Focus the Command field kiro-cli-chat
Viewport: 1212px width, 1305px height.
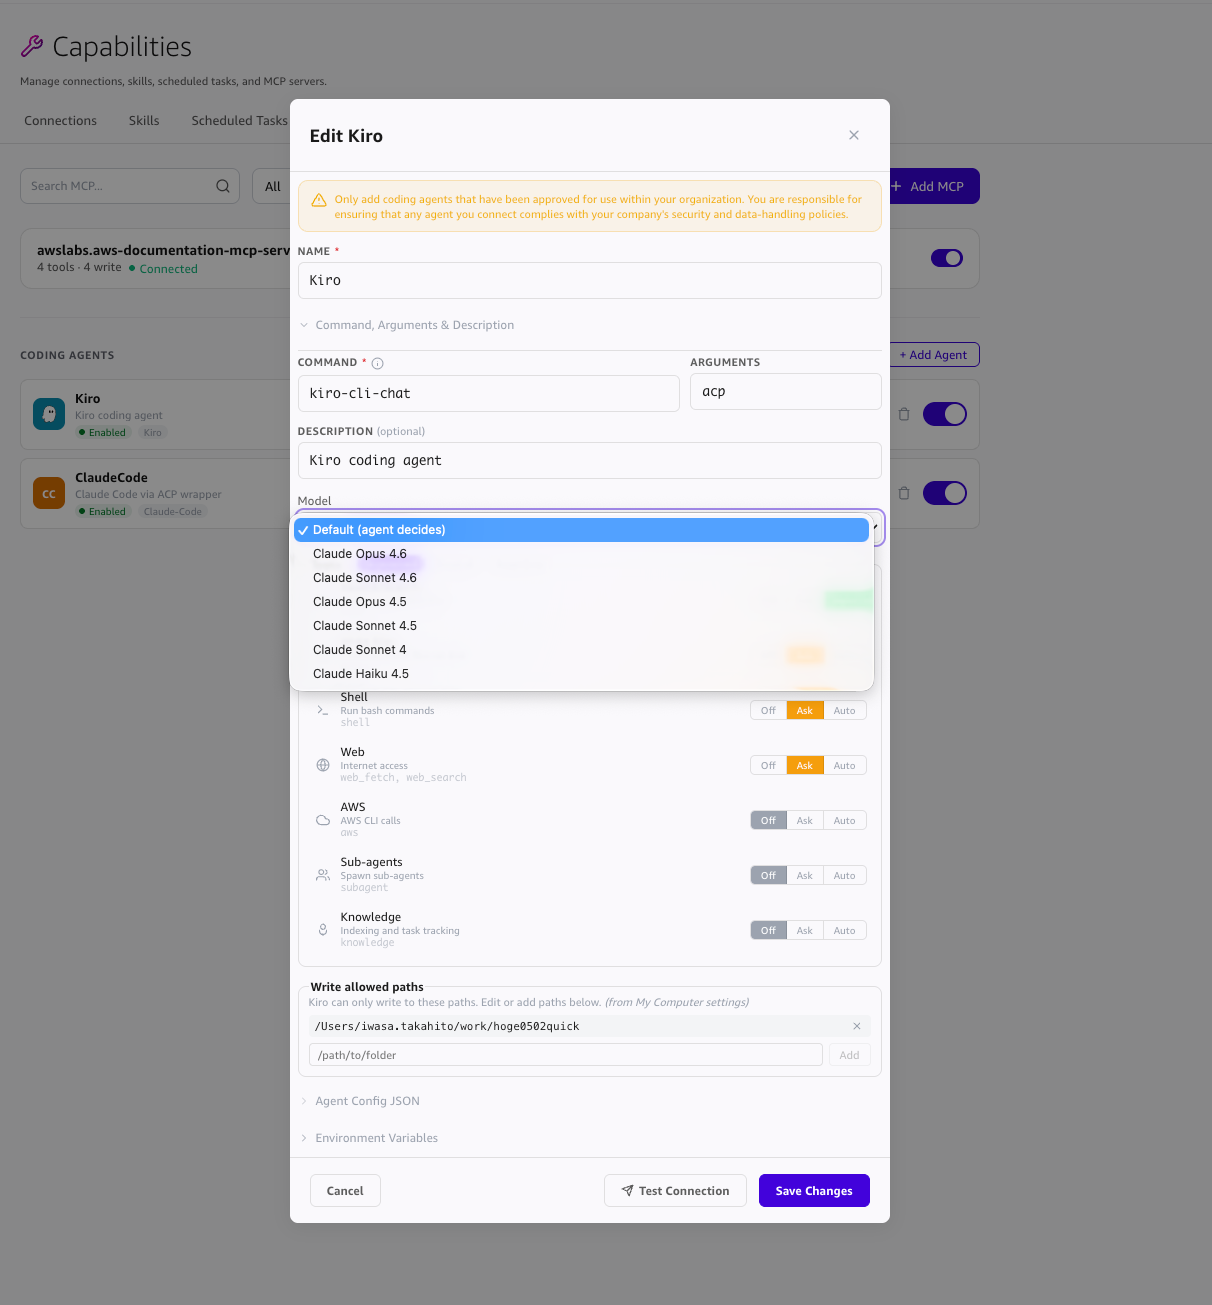[489, 393]
